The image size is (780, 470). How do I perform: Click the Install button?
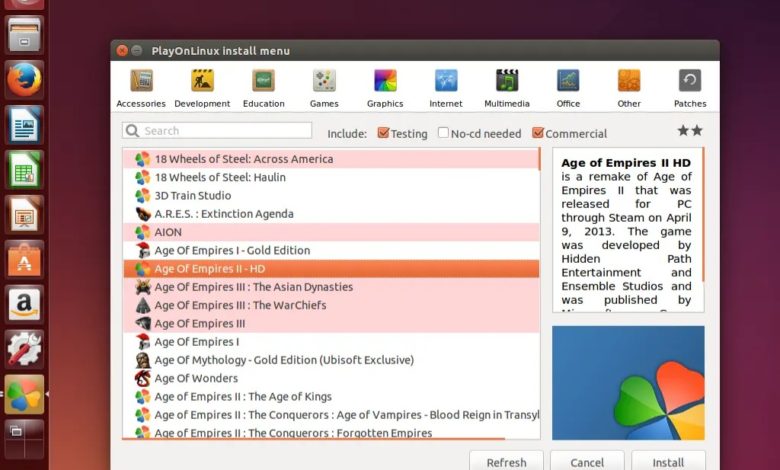pyautogui.click(x=668, y=462)
